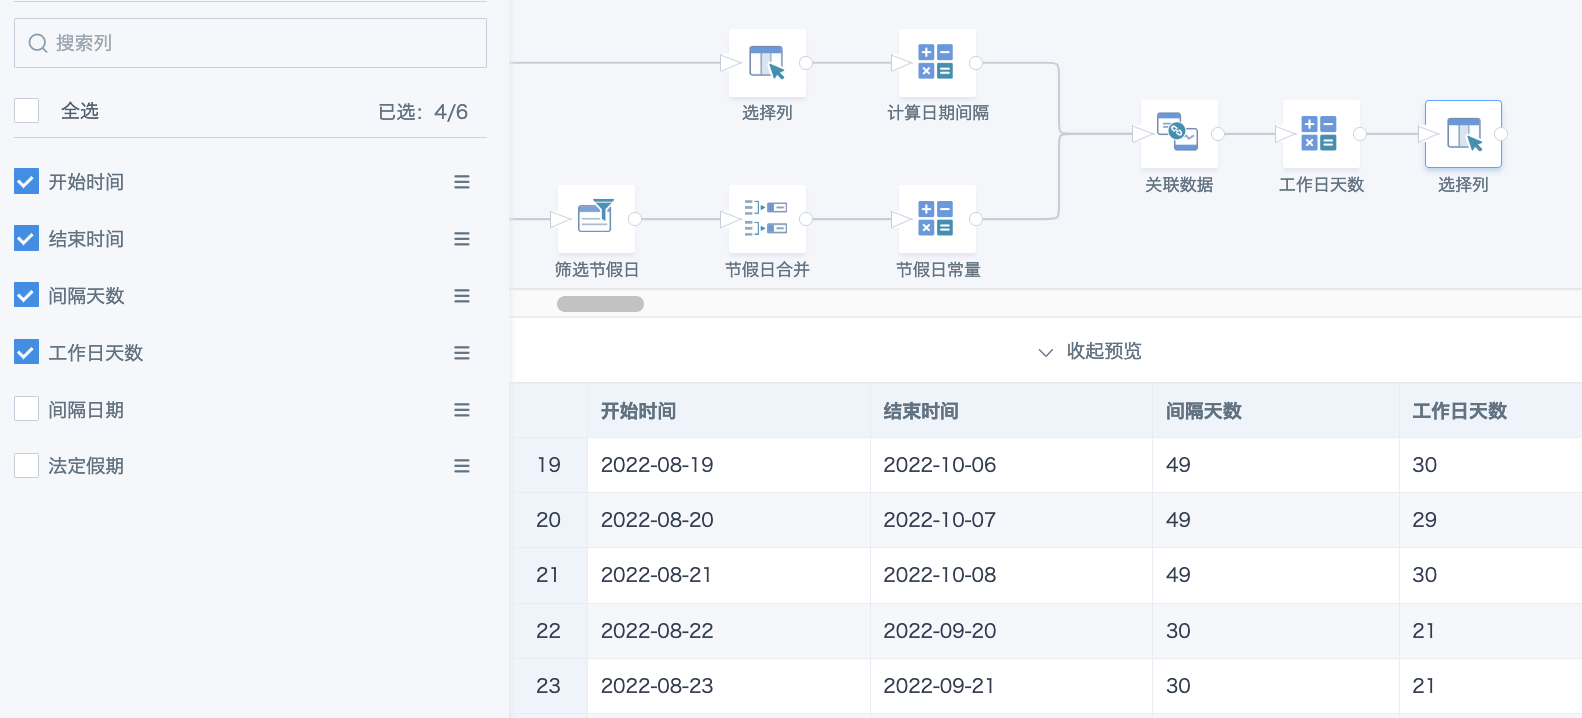The image size is (1582, 718).
Task: Click output port of 计算日期间隔 node
Action: click(x=976, y=63)
